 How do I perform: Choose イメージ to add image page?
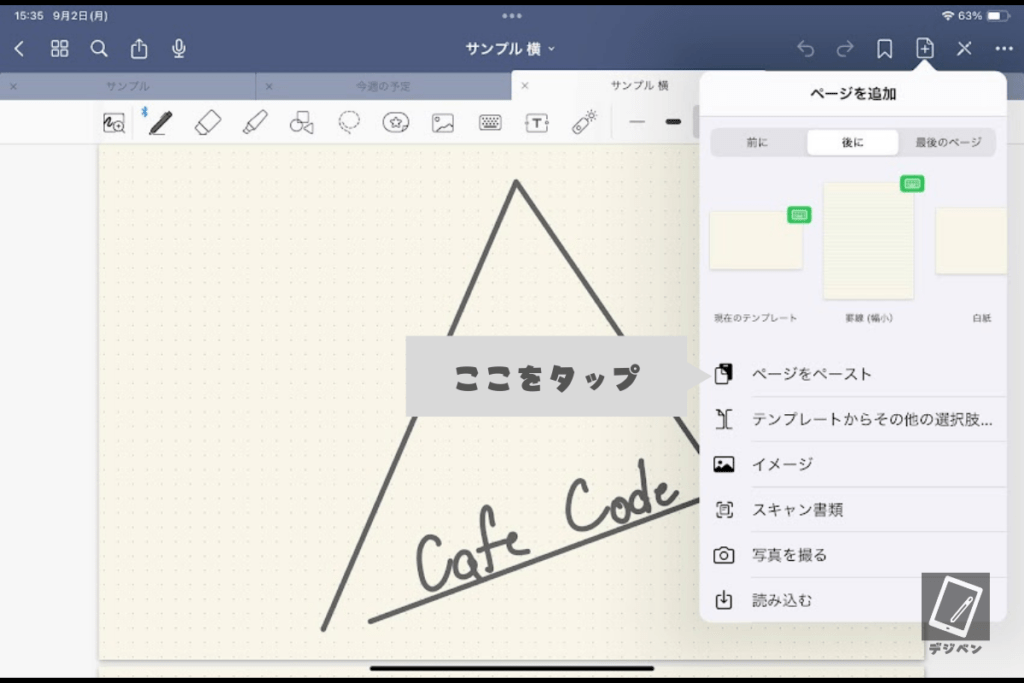click(x=853, y=464)
